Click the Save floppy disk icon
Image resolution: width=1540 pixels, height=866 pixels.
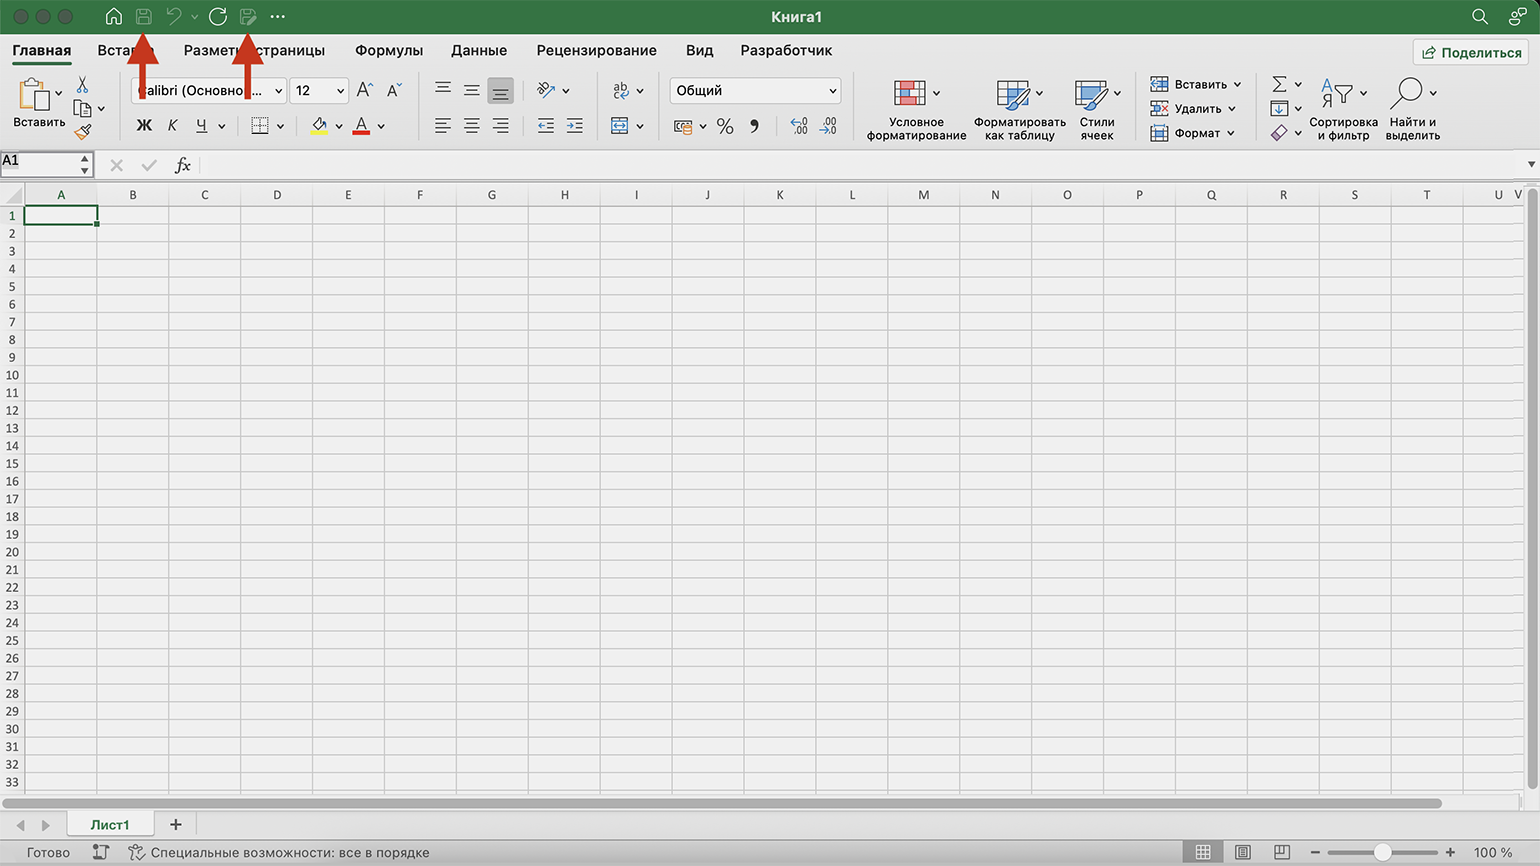144,16
